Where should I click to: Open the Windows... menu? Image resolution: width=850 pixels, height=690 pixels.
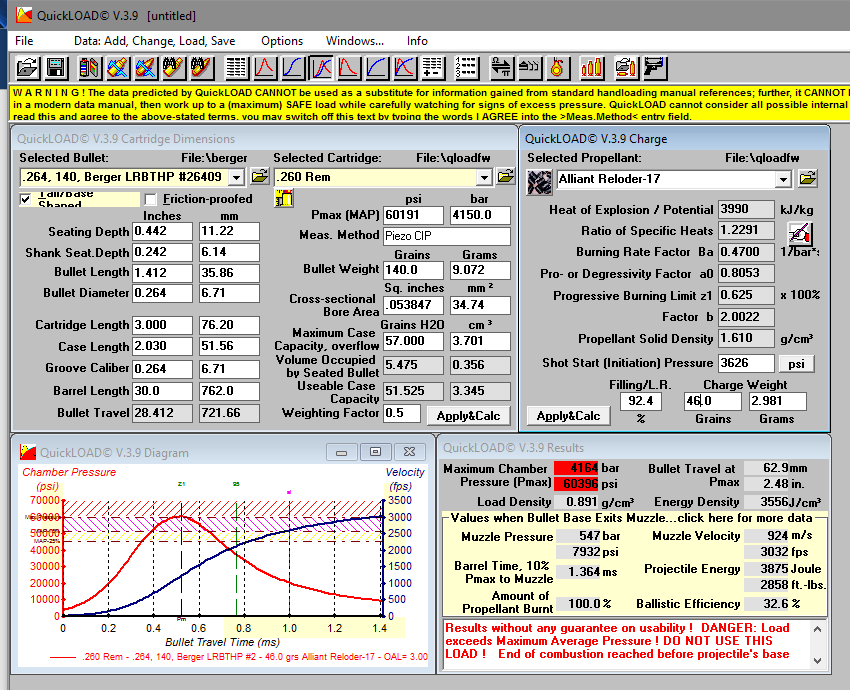point(355,41)
